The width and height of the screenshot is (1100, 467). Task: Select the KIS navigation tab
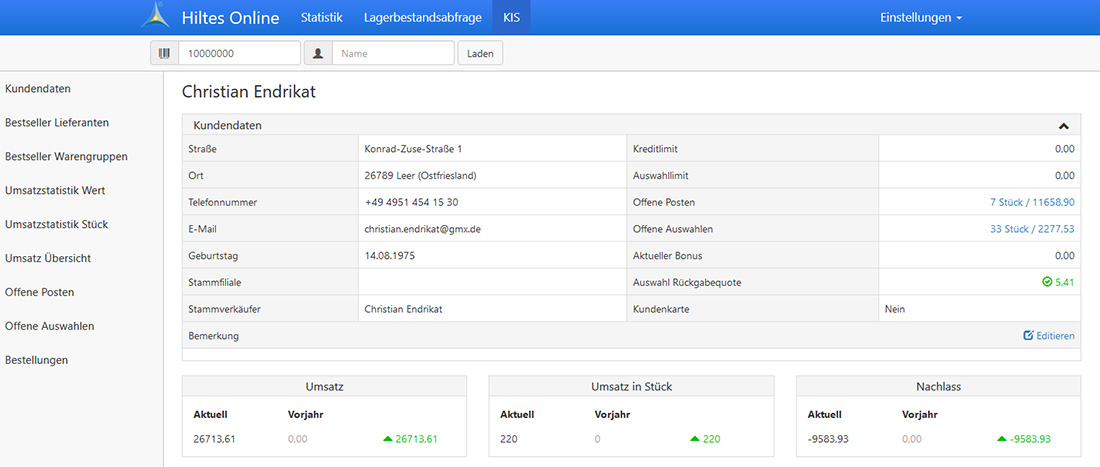[512, 17]
